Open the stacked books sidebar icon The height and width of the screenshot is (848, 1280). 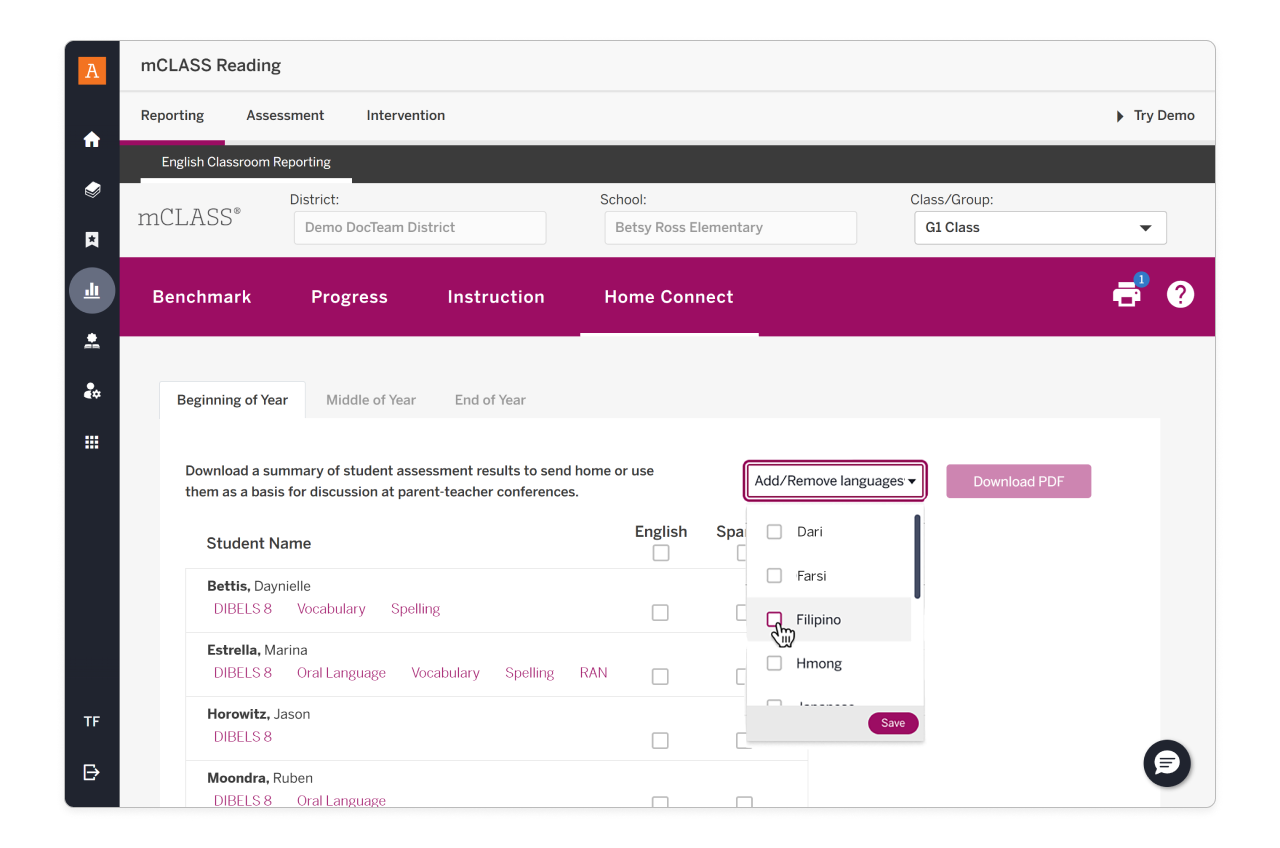92,189
